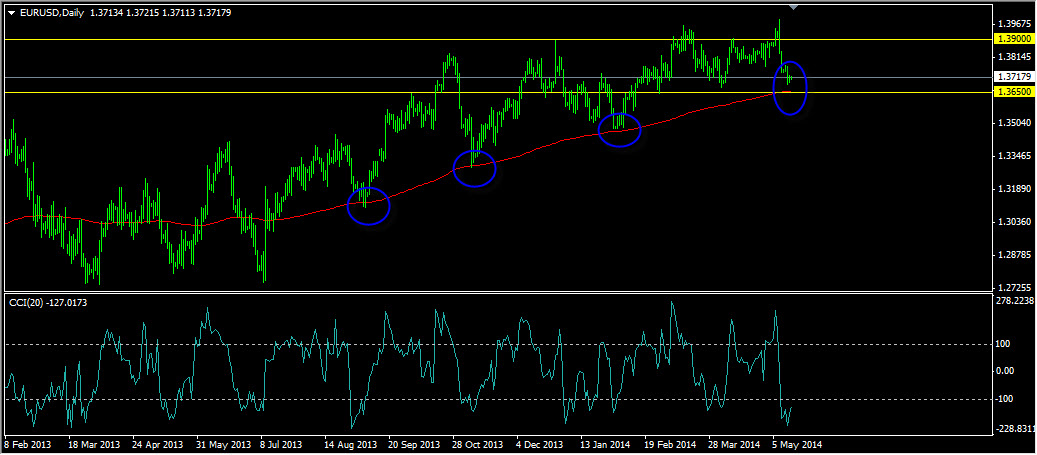
Task: Click the 8 Jul 2013 date label
Action: pos(281,444)
